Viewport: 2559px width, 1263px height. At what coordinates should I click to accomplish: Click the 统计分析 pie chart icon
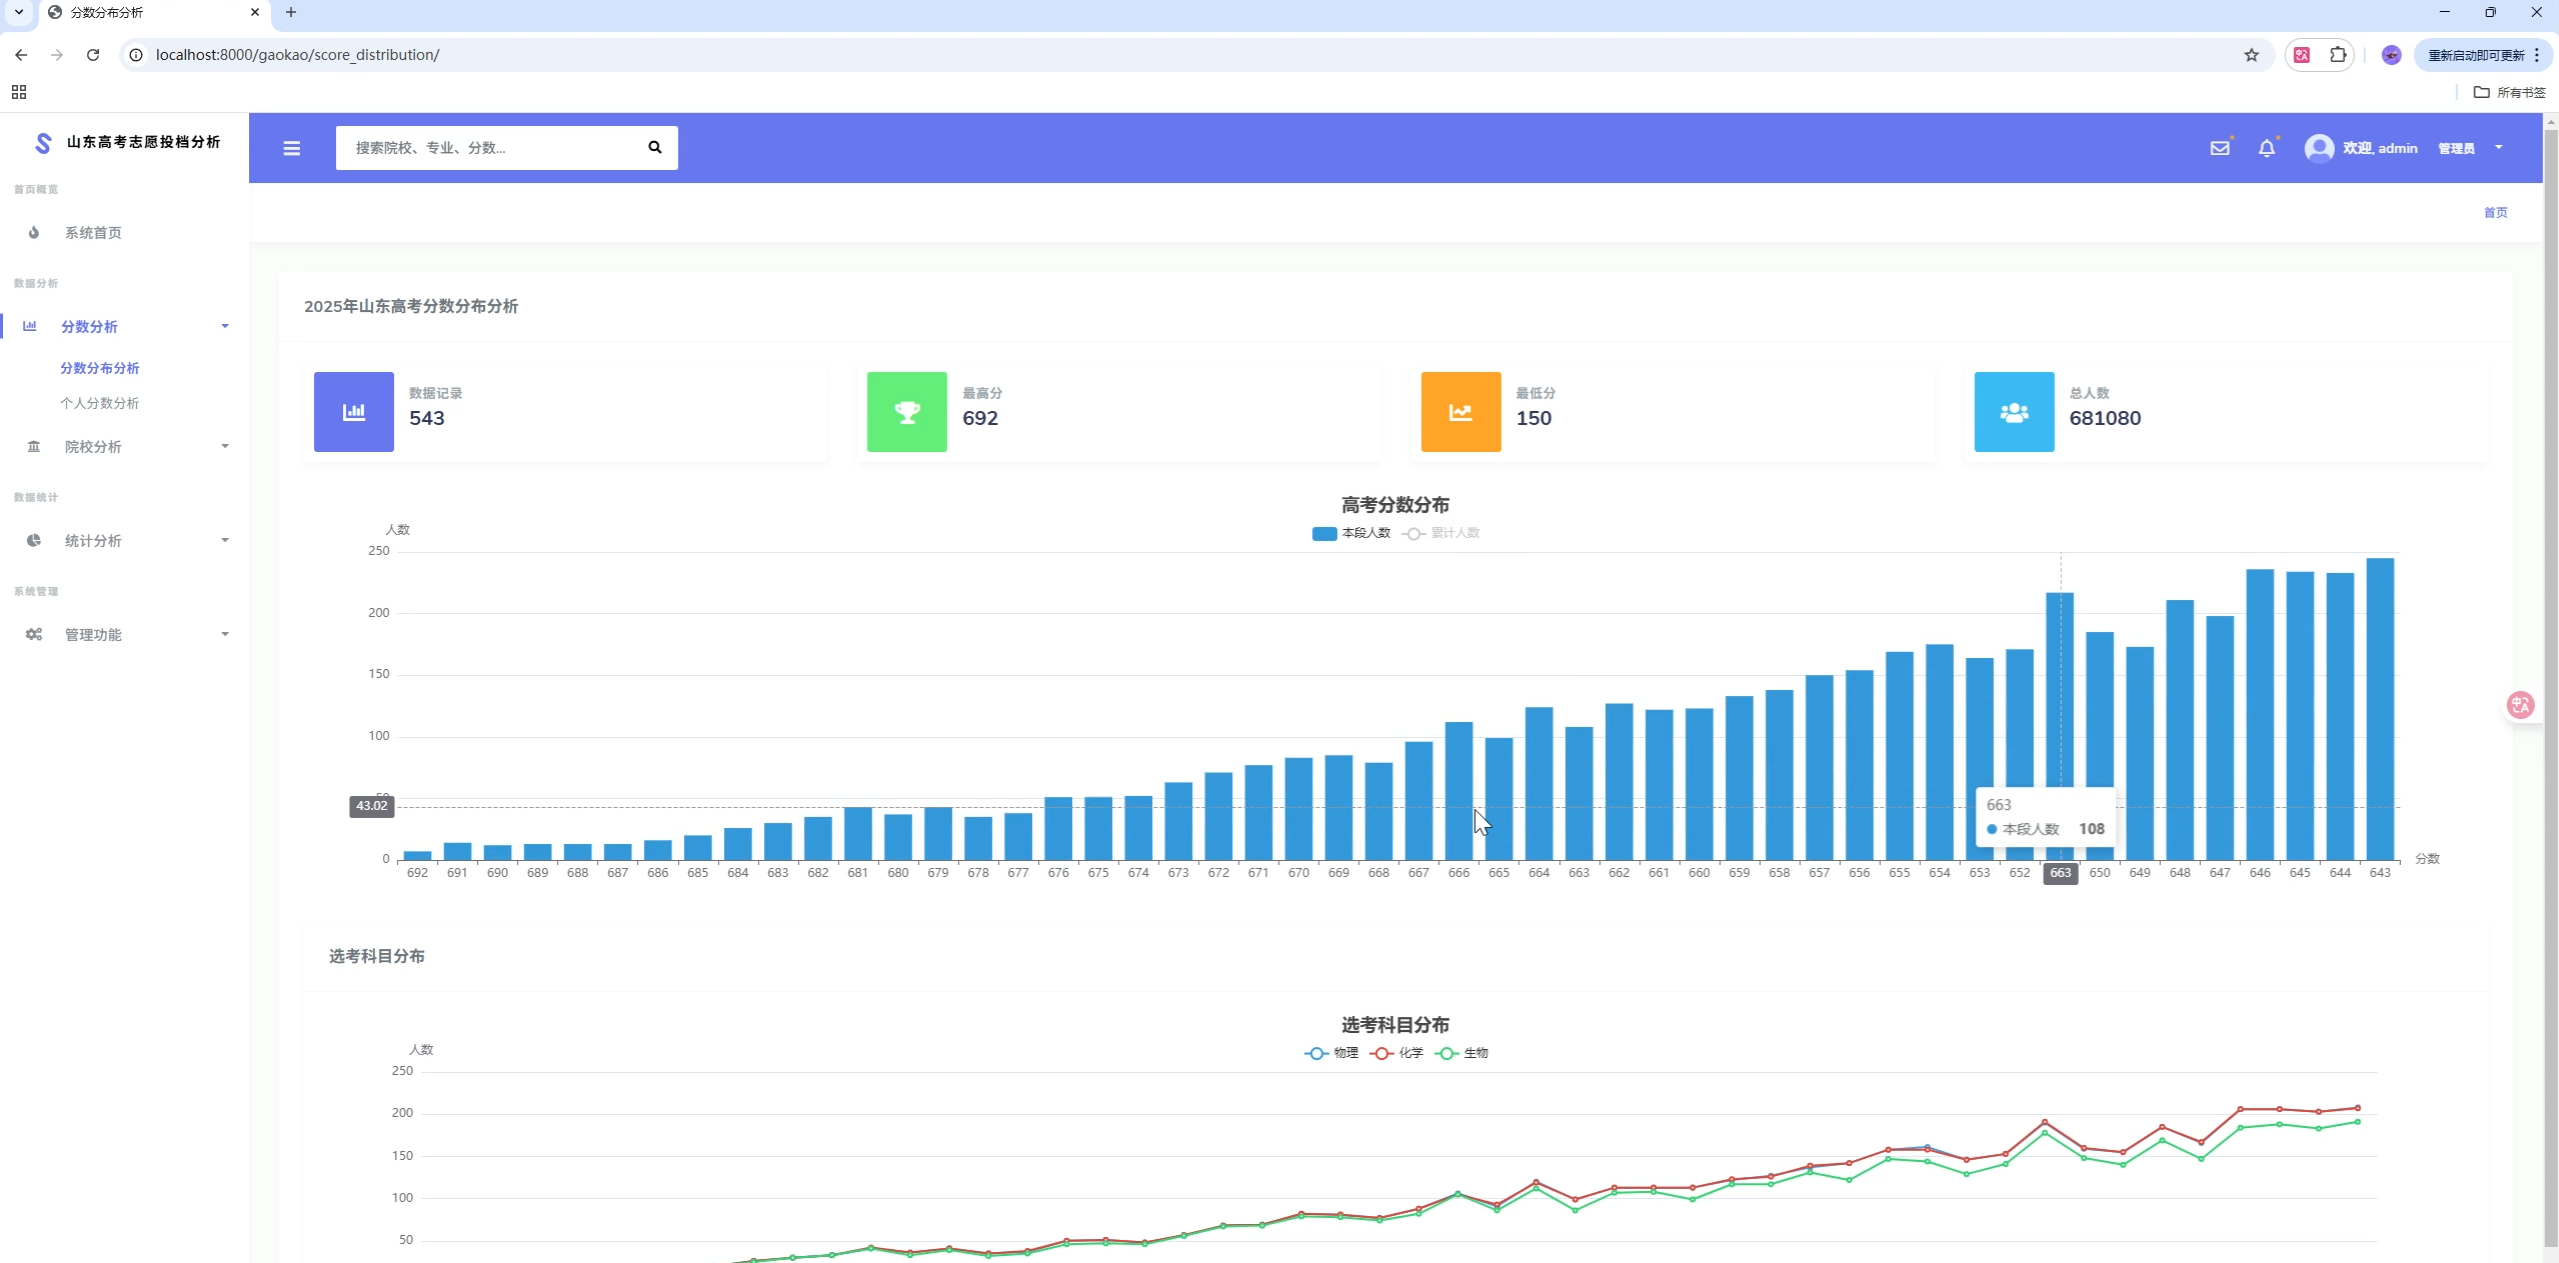click(34, 540)
